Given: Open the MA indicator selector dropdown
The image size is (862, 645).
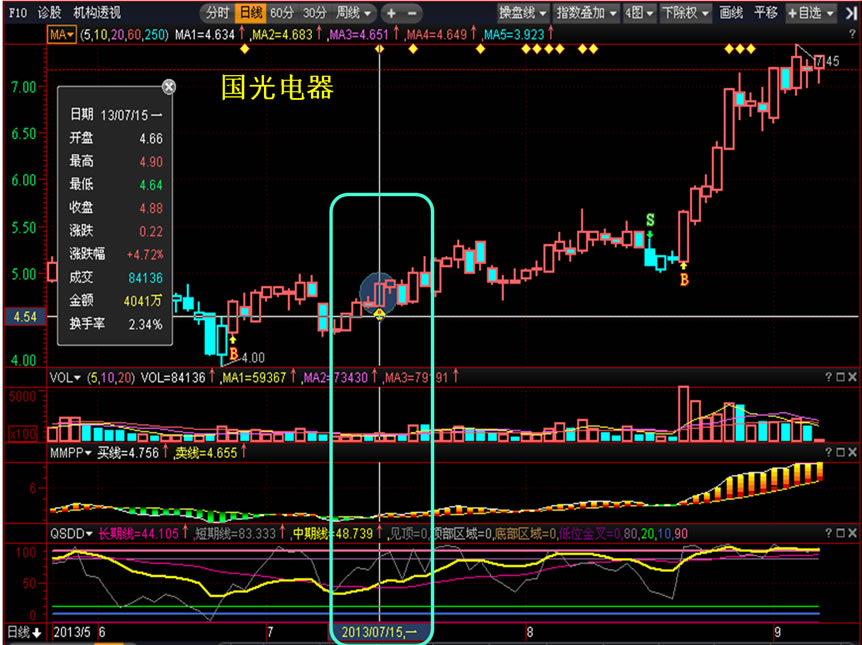Looking at the screenshot, I should pos(62,35).
